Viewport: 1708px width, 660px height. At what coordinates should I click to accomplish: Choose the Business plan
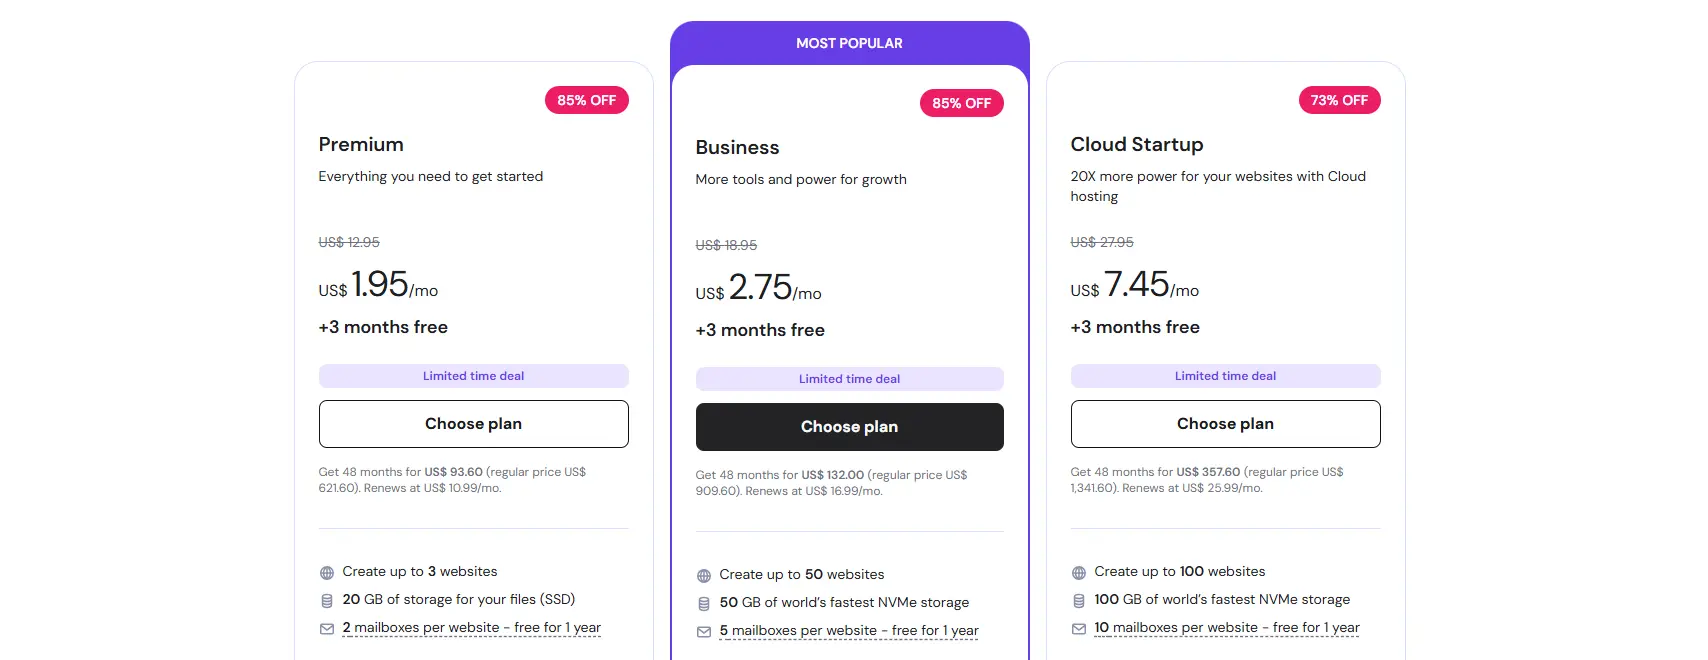(x=849, y=427)
